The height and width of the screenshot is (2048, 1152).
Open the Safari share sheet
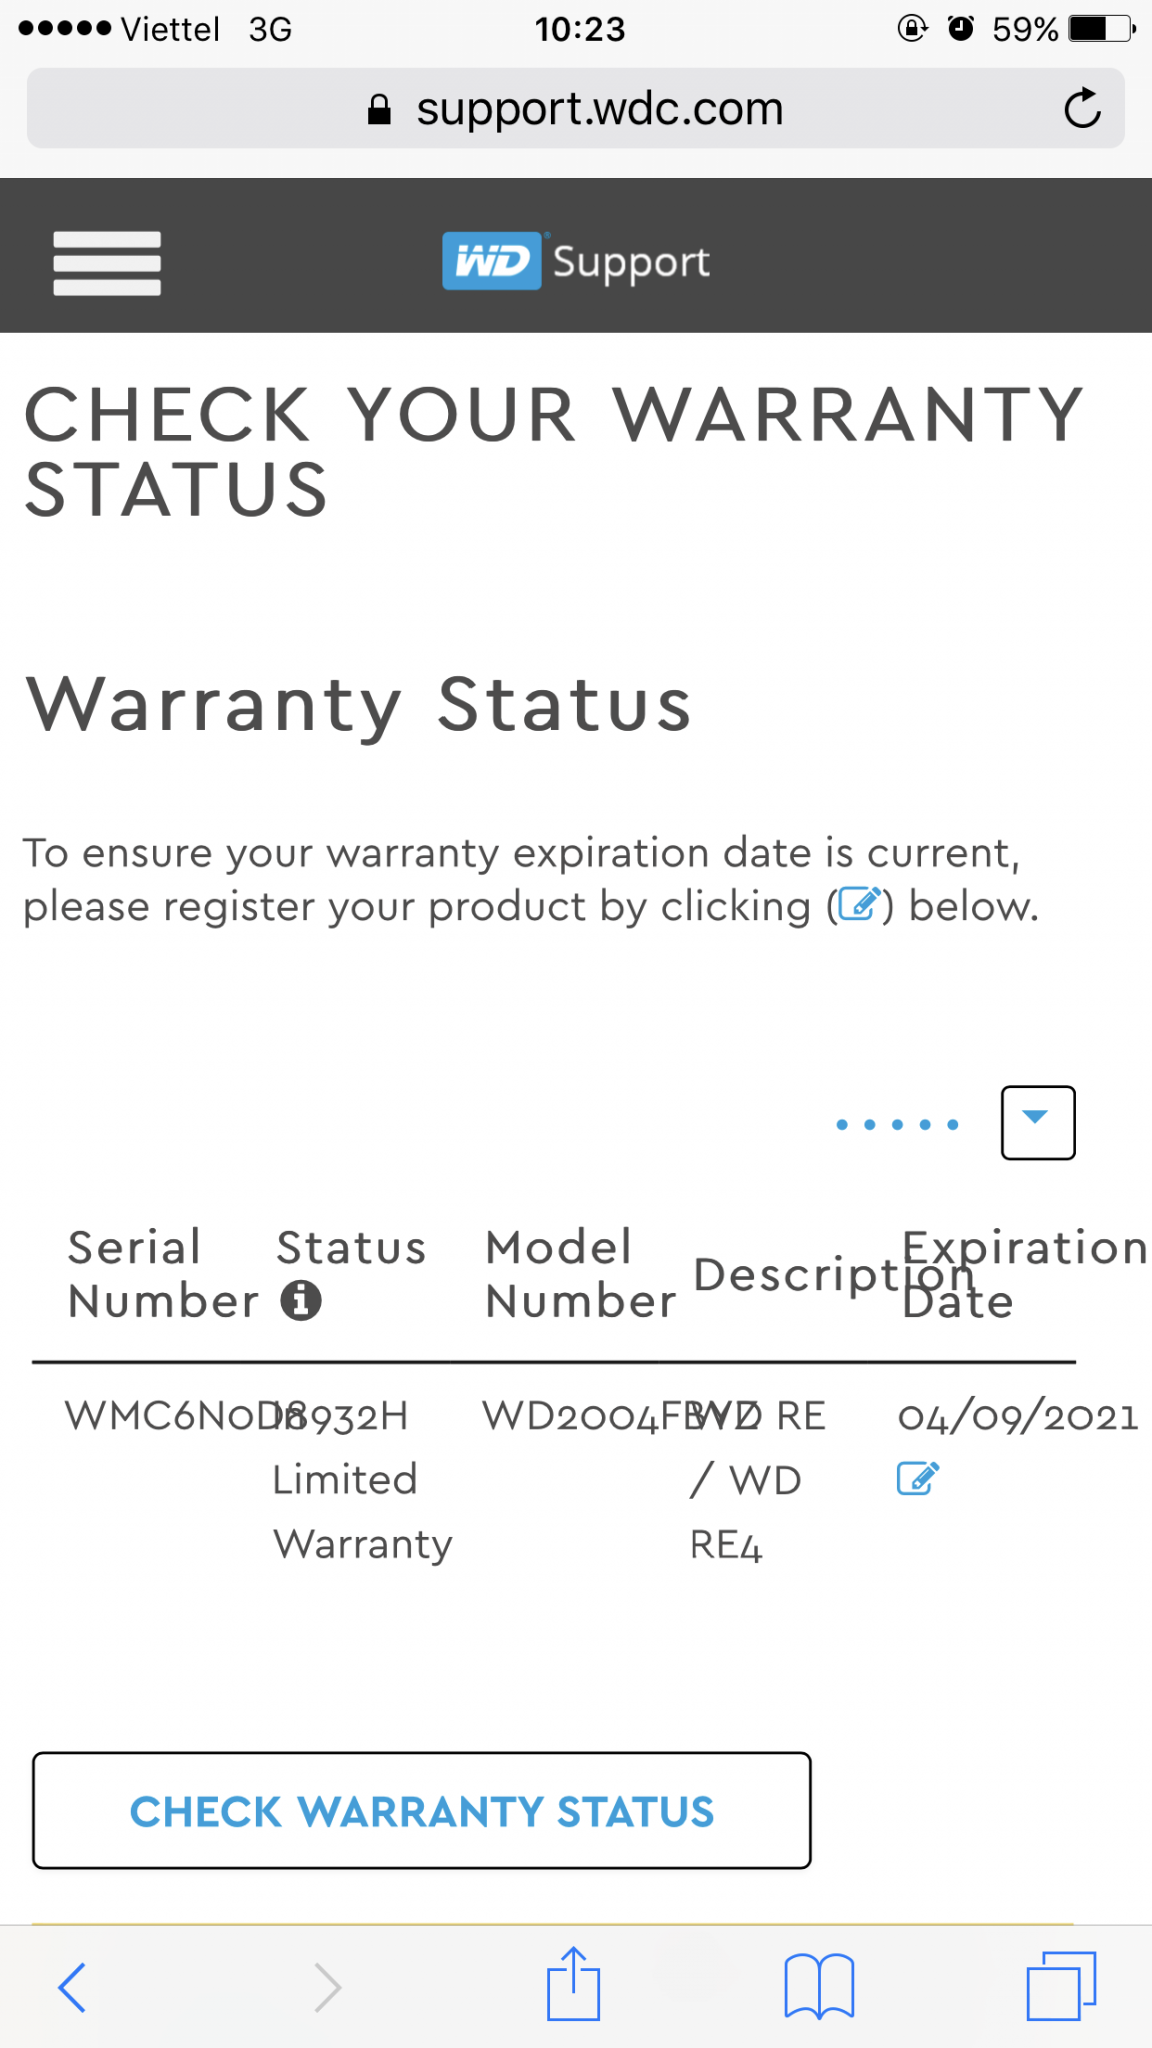pos(573,1984)
